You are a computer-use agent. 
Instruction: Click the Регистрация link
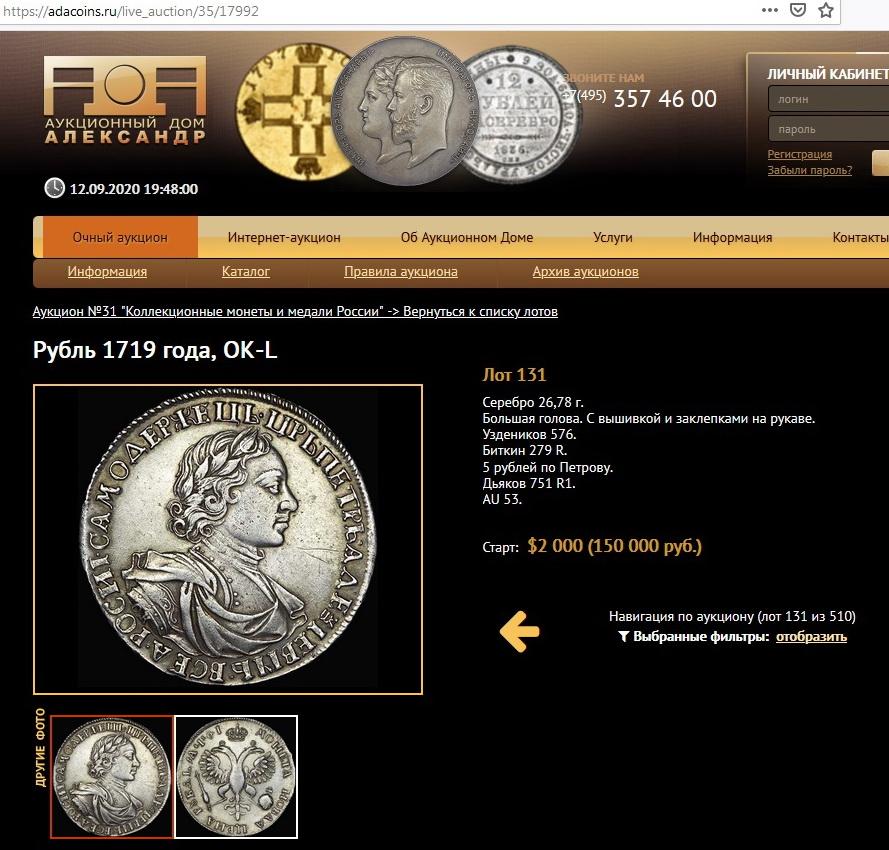point(799,154)
